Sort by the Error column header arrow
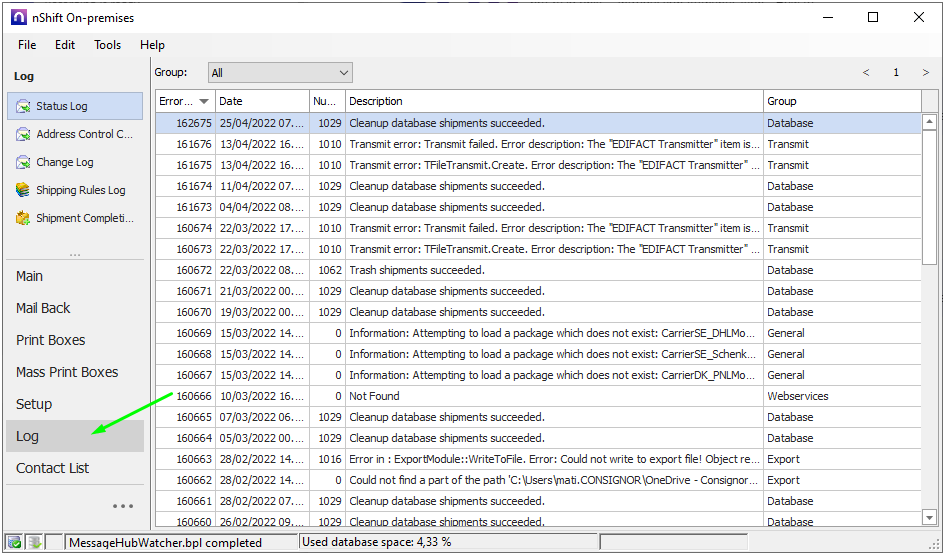The height and width of the screenshot is (556, 946). click(x=204, y=101)
